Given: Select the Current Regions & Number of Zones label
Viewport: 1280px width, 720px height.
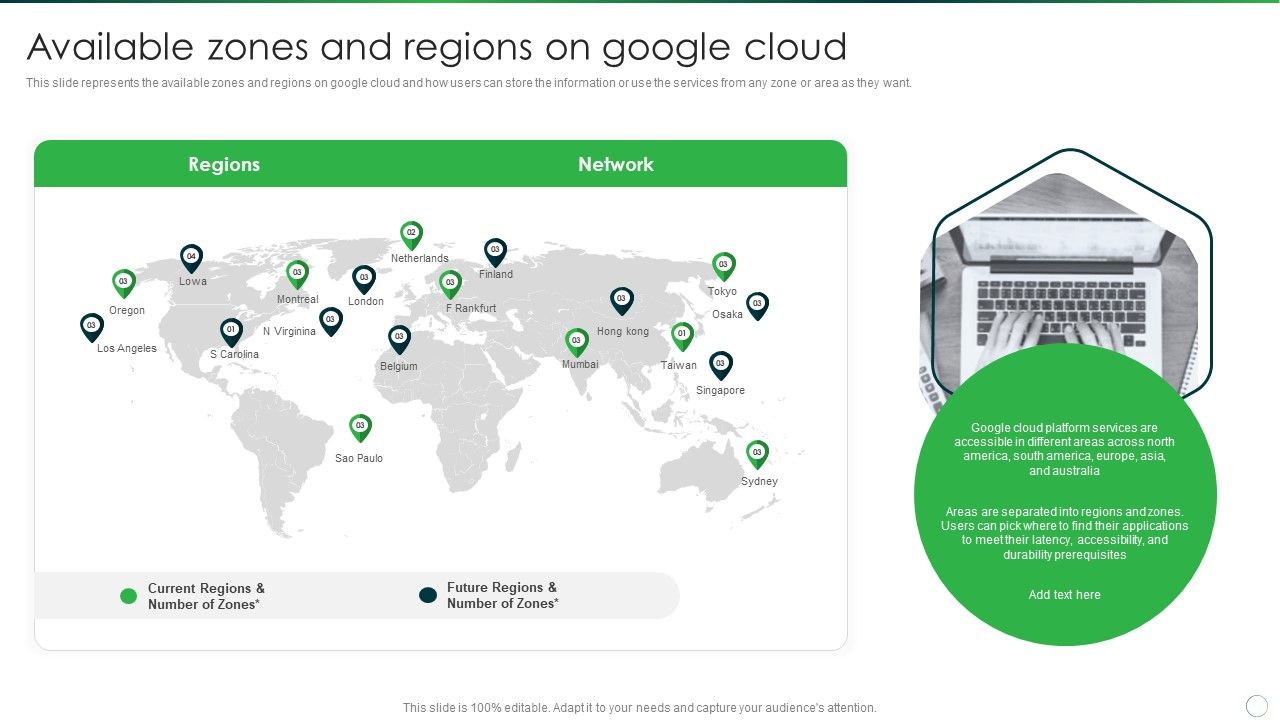Looking at the screenshot, I should pyautogui.click(x=207, y=596).
